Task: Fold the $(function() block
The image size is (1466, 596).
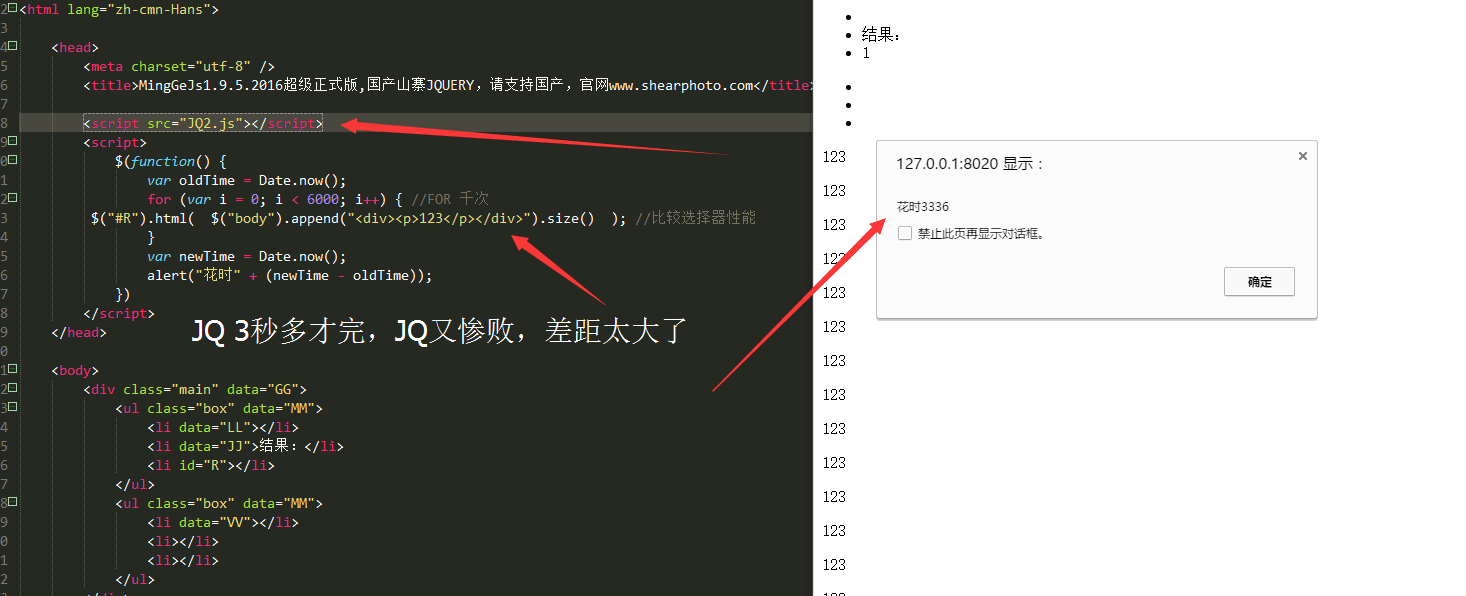Action: 12,160
